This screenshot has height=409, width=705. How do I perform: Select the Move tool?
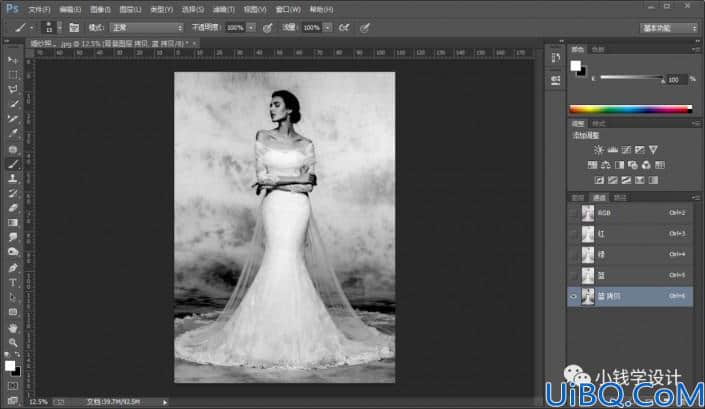pos(13,60)
